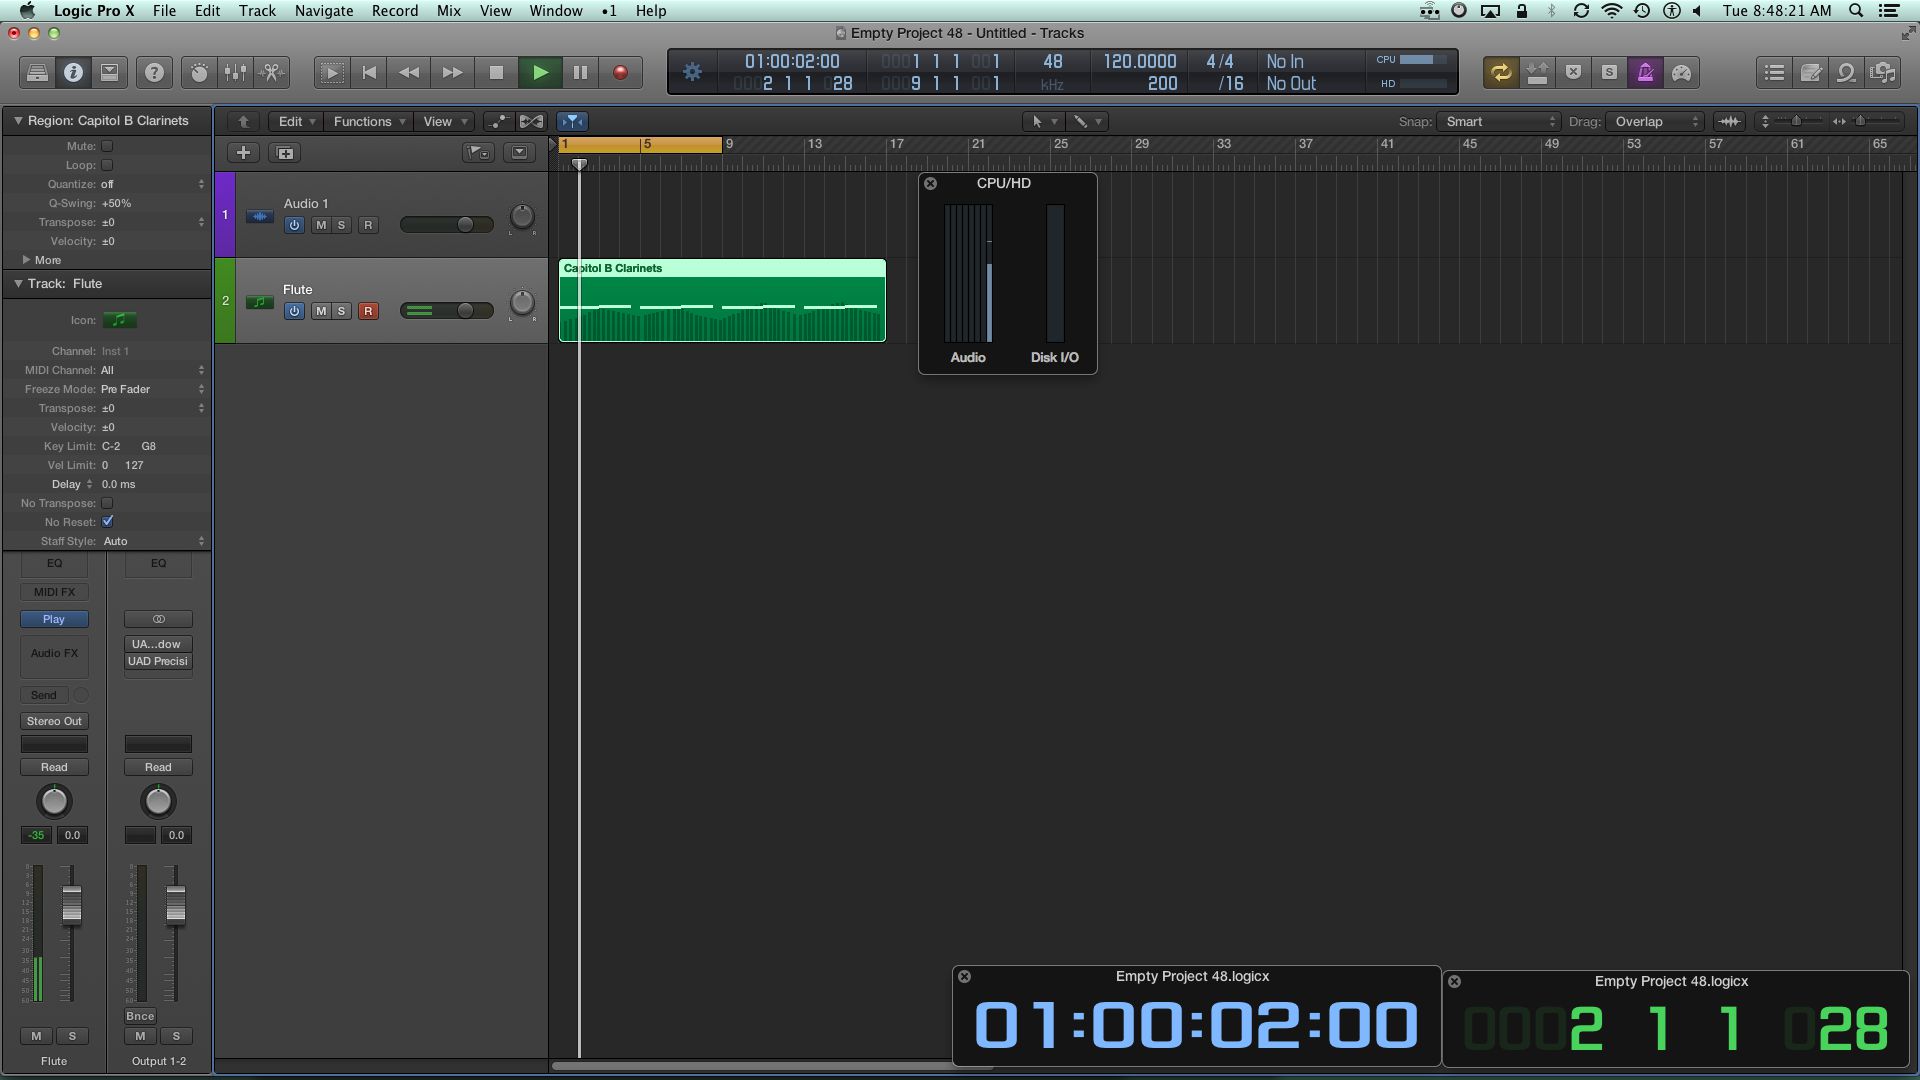Open the Media Browser icon

pos(1882,72)
